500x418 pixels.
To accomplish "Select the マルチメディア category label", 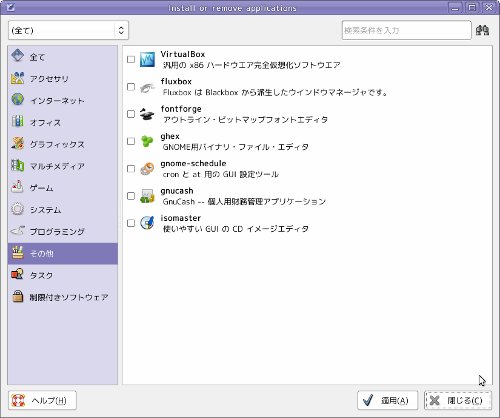I will tap(57, 166).
